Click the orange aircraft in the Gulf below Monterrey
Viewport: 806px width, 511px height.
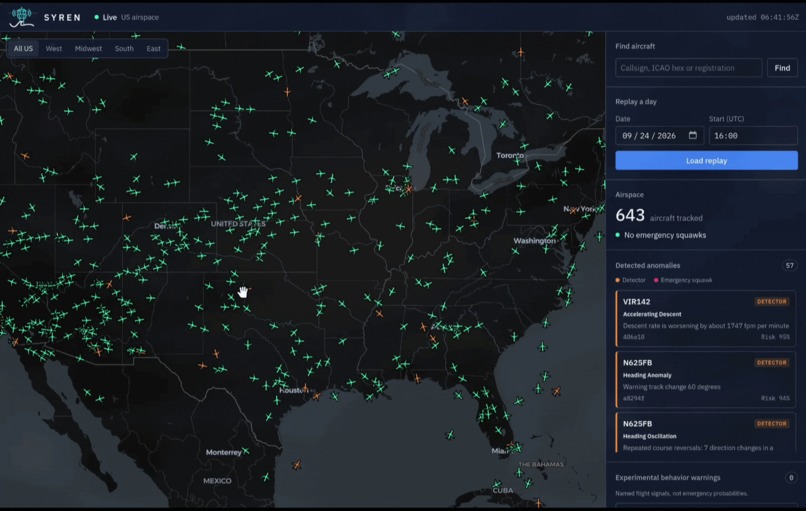click(297, 465)
